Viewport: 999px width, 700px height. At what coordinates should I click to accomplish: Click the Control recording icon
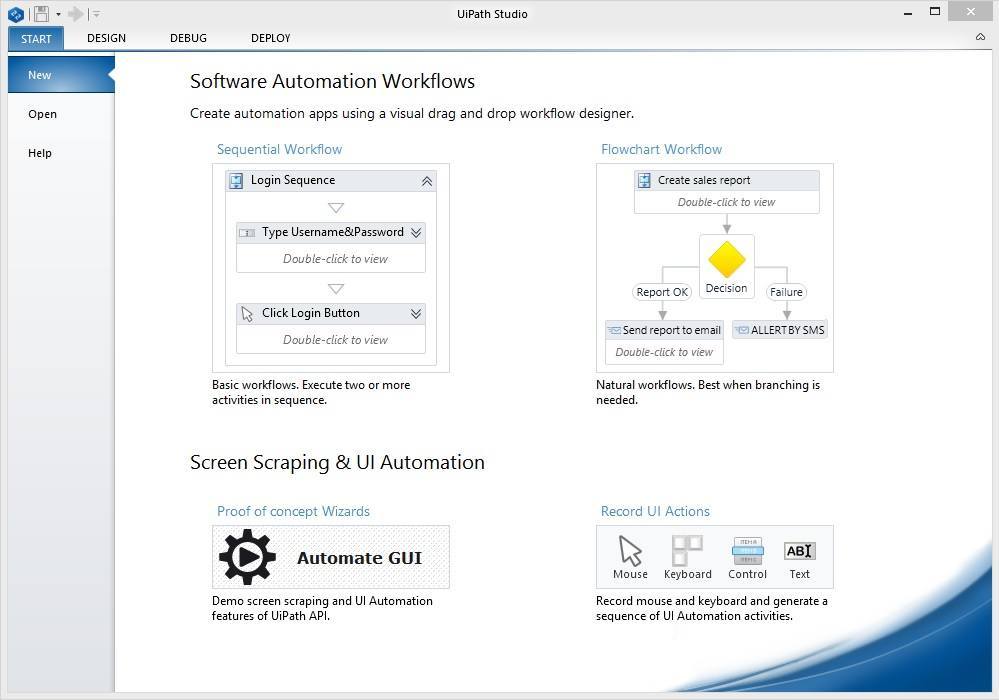point(747,550)
